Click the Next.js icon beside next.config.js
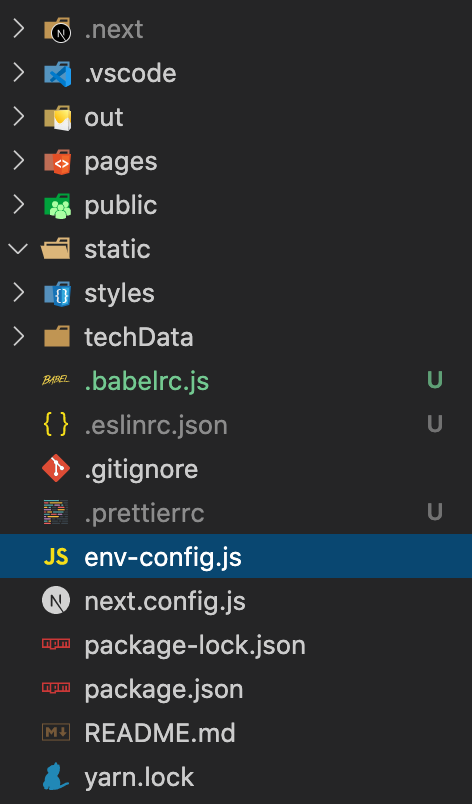 (x=56, y=600)
